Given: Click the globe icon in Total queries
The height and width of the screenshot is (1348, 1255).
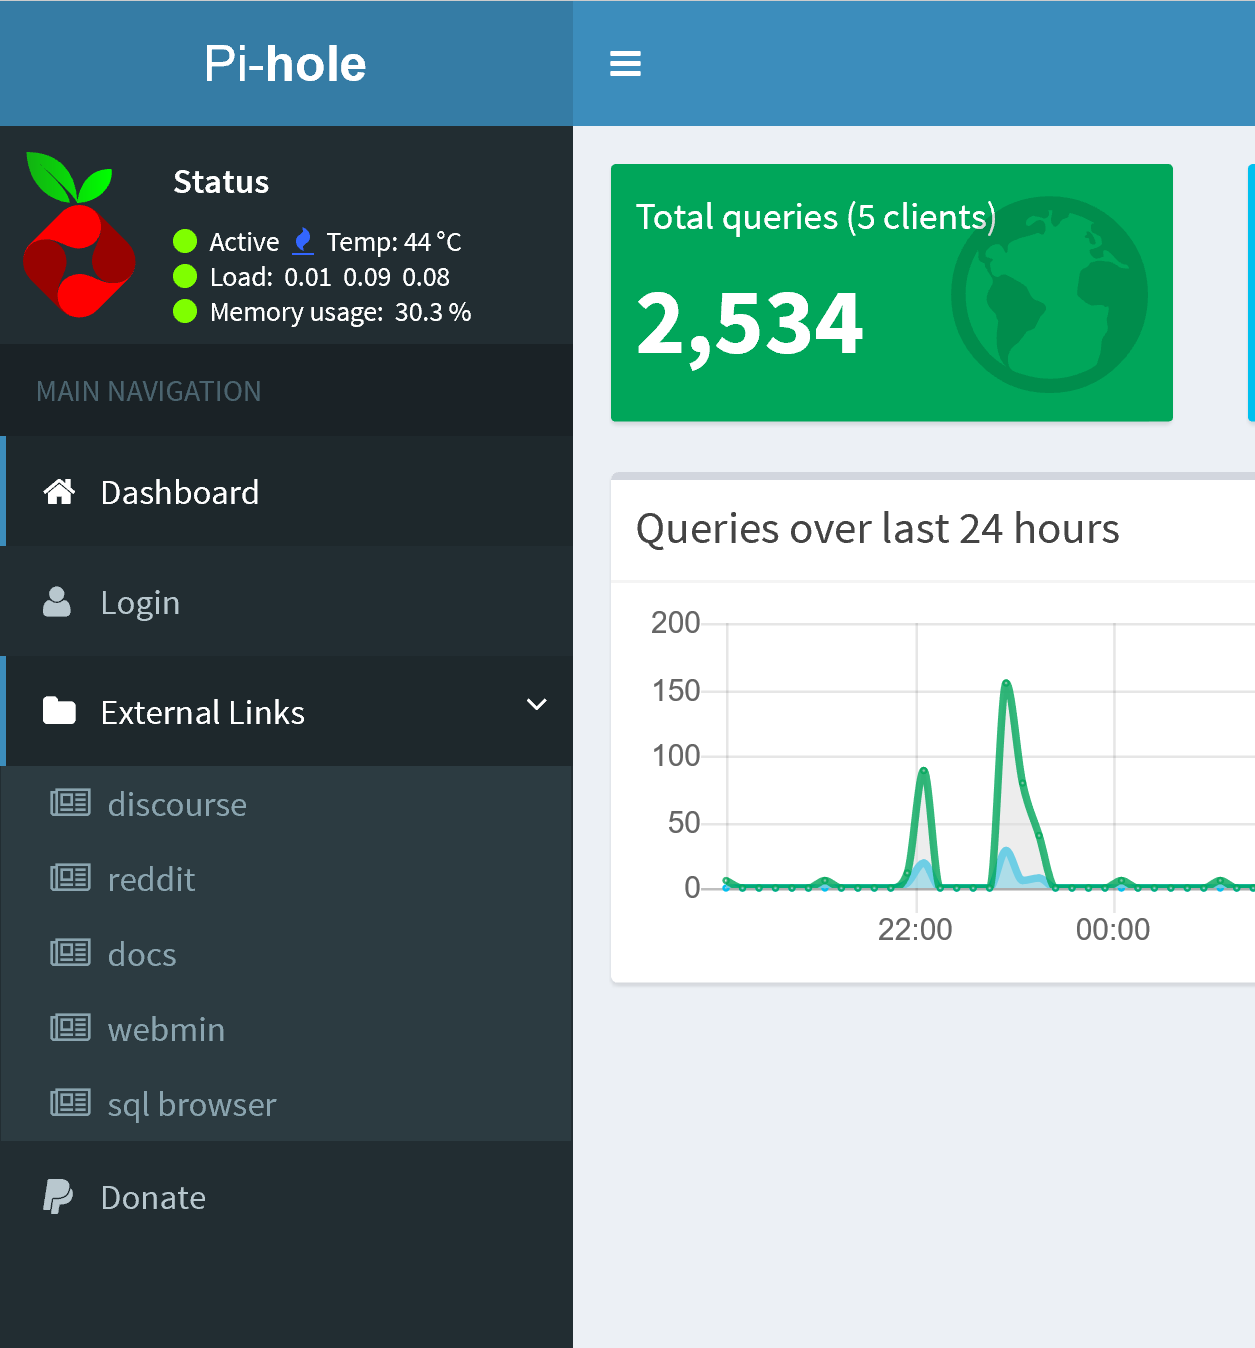Looking at the screenshot, I should pos(1048,295).
